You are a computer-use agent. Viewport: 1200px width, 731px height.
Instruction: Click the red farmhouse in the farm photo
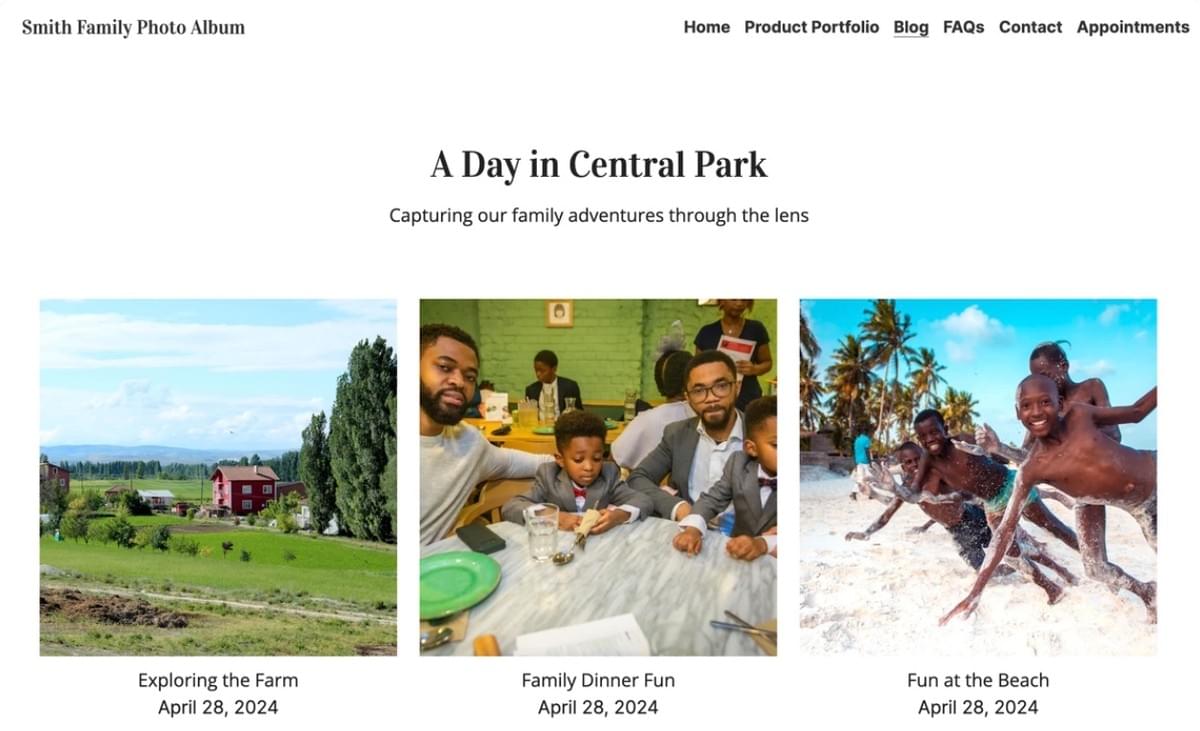click(x=244, y=489)
